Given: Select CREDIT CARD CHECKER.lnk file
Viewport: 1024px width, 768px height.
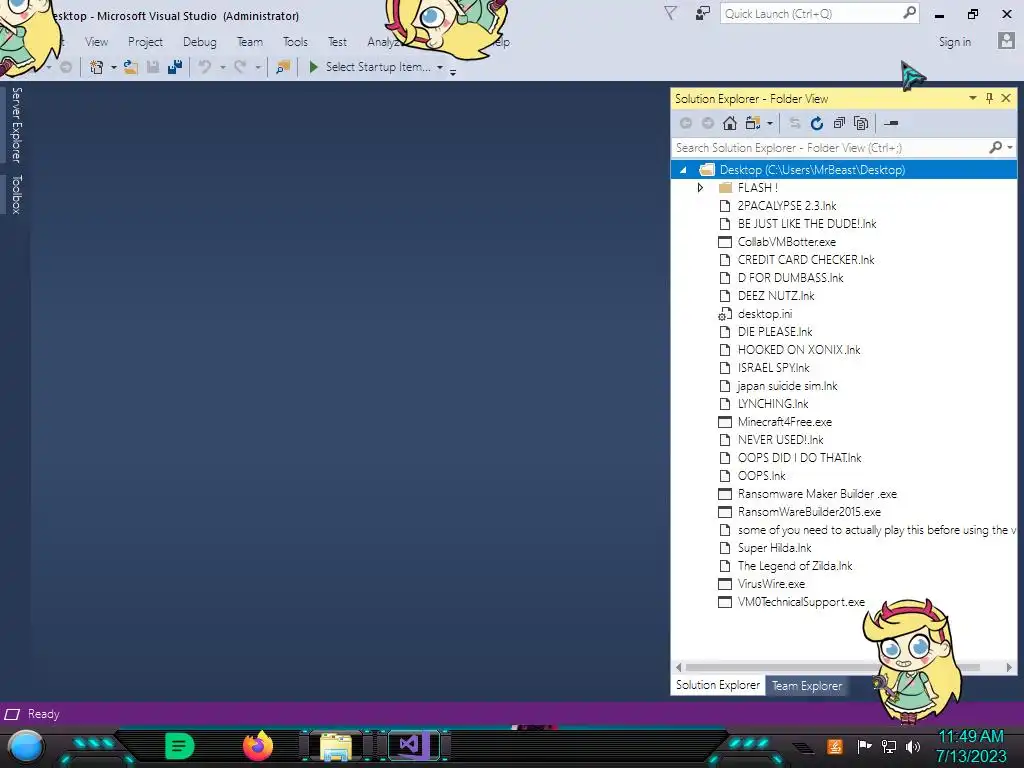Looking at the screenshot, I should coord(806,260).
